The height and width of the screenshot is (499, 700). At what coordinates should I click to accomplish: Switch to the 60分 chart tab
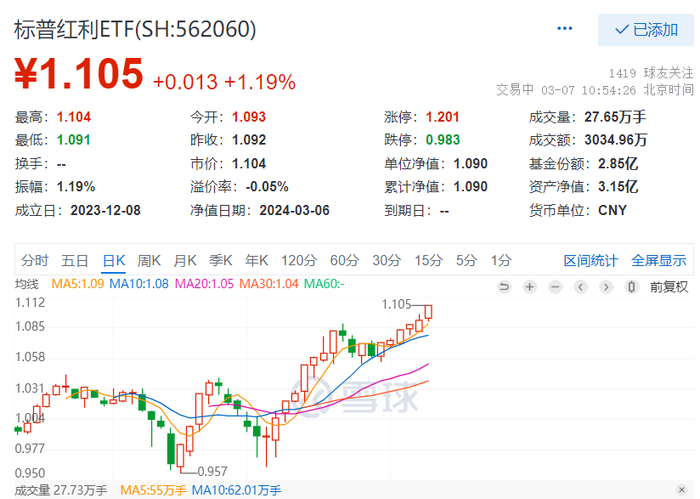click(x=344, y=260)
